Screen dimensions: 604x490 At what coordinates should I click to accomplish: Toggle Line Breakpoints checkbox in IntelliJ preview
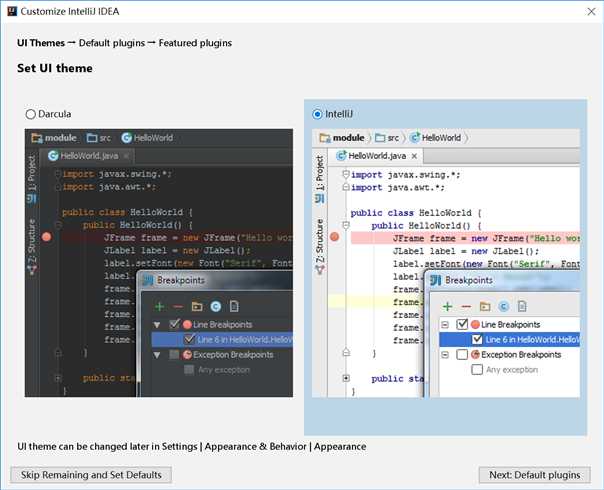coord(462,324)
